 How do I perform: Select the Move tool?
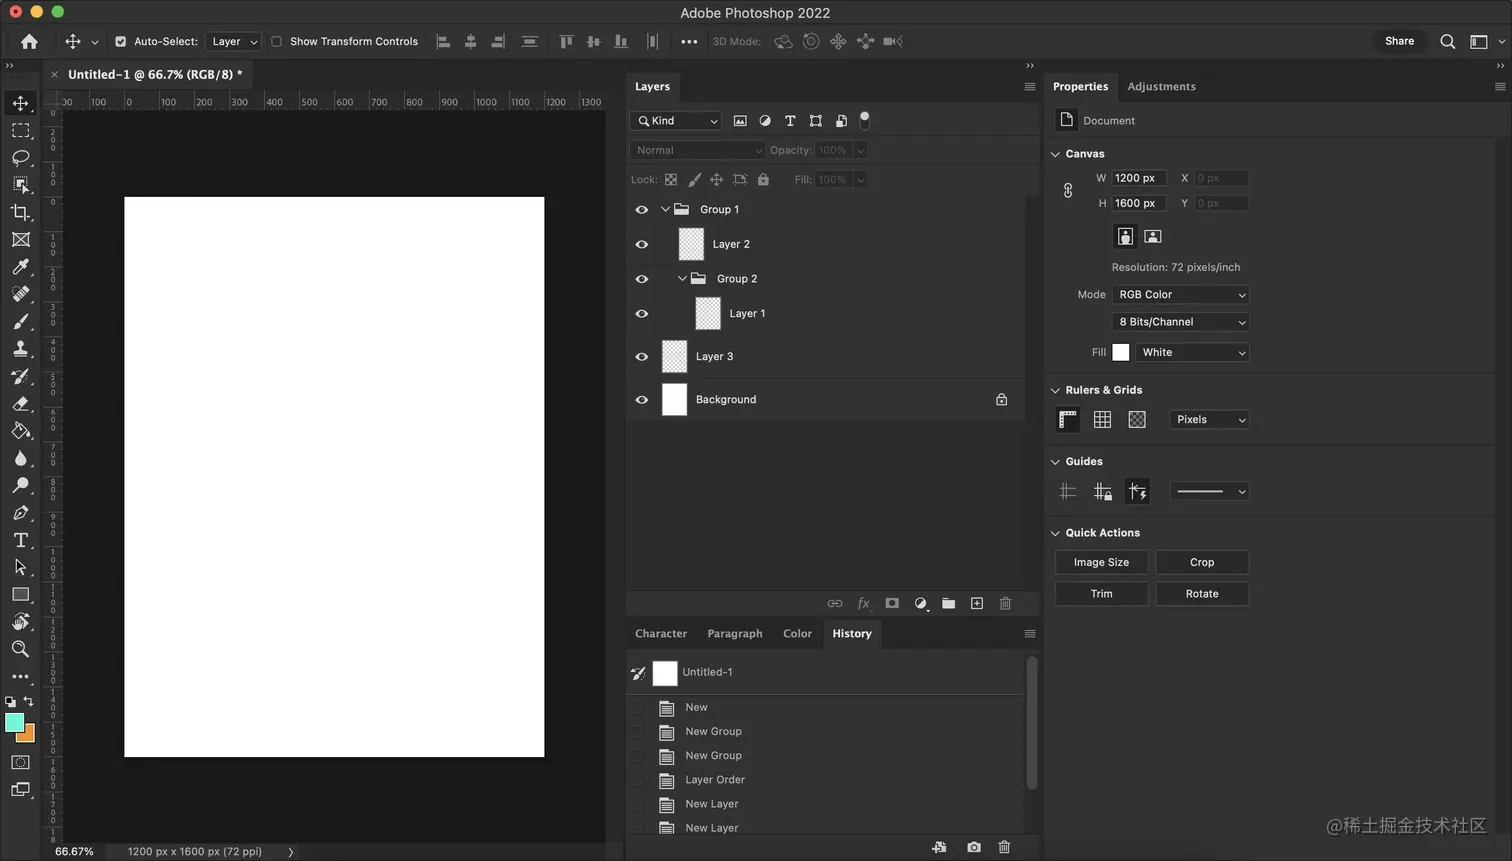click(x=20, y=102)
